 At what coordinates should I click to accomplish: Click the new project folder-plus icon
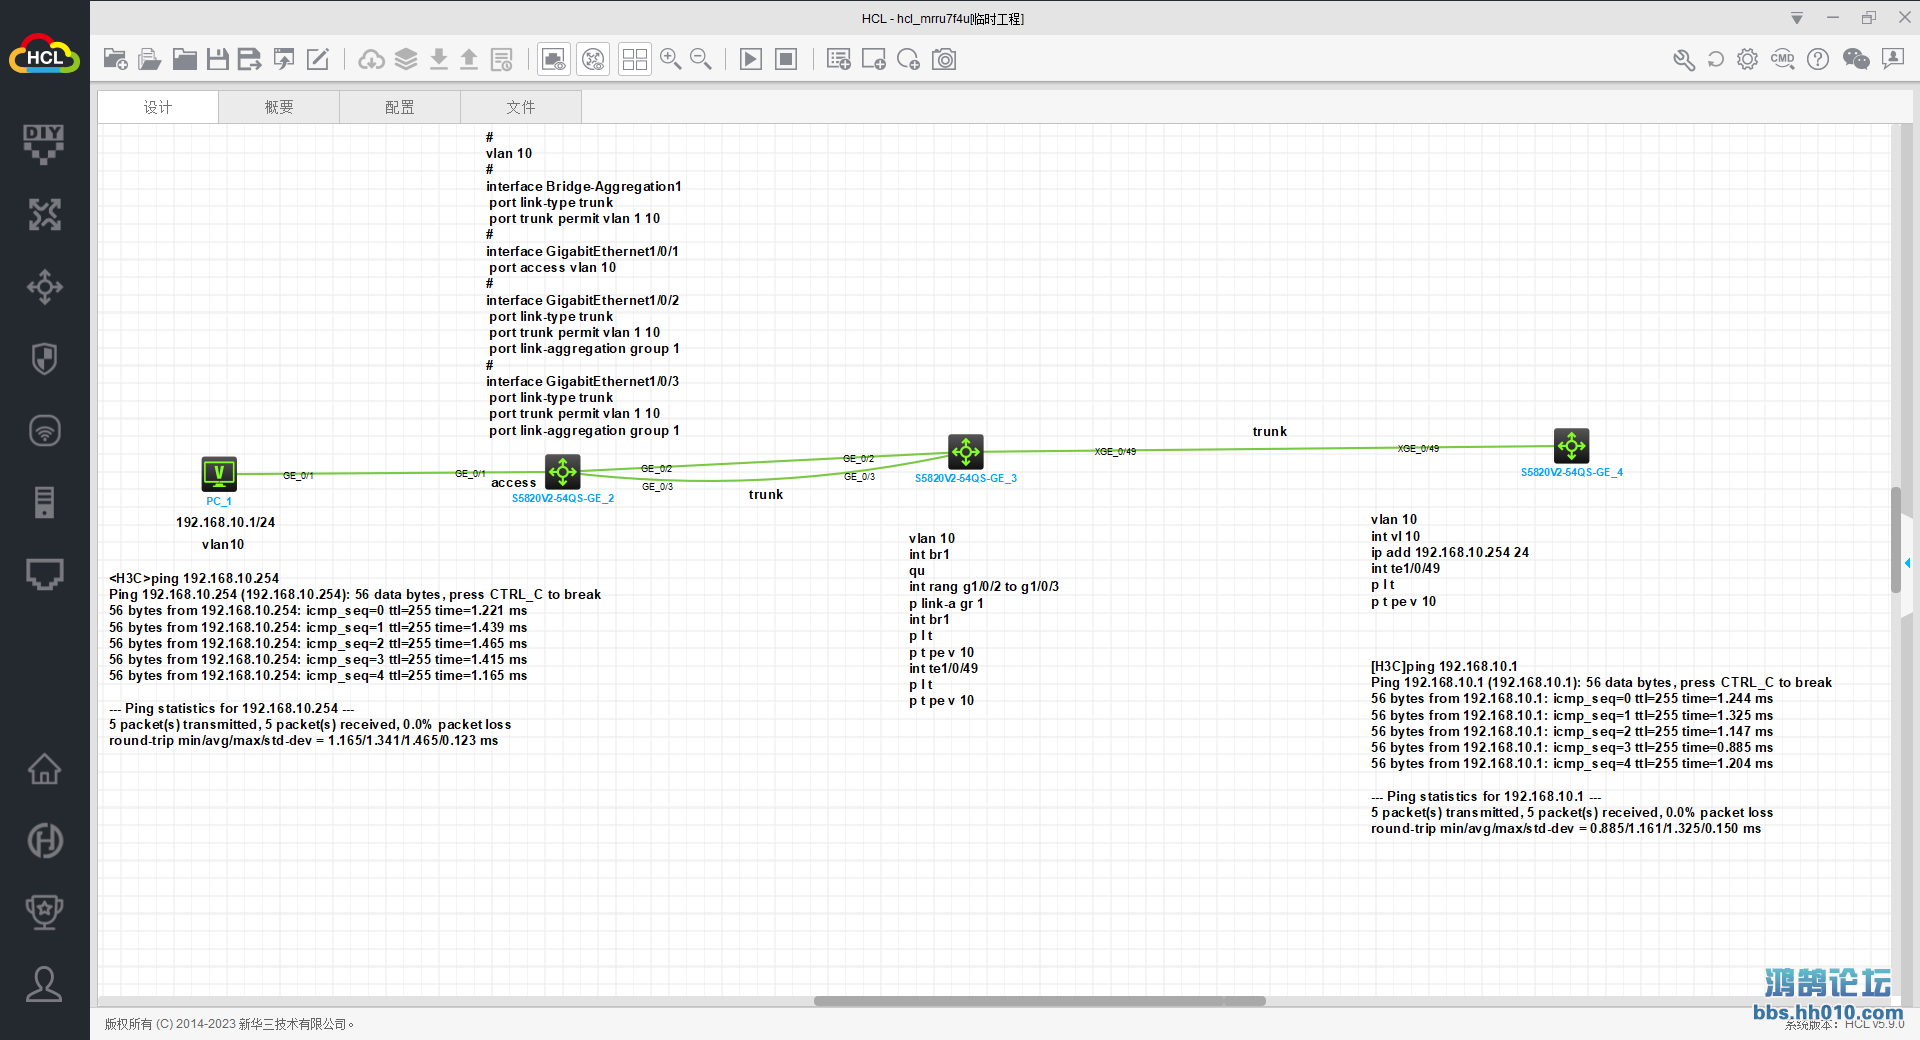(116, 59)
